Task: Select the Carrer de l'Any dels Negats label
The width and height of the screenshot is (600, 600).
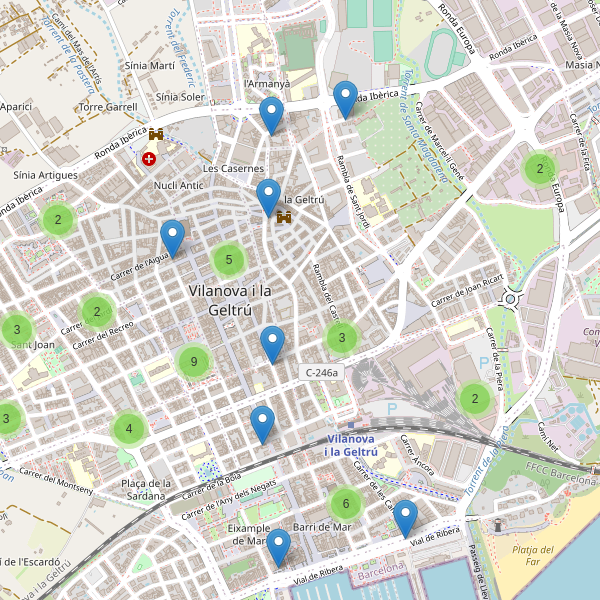Action: (x=229, y=501)
